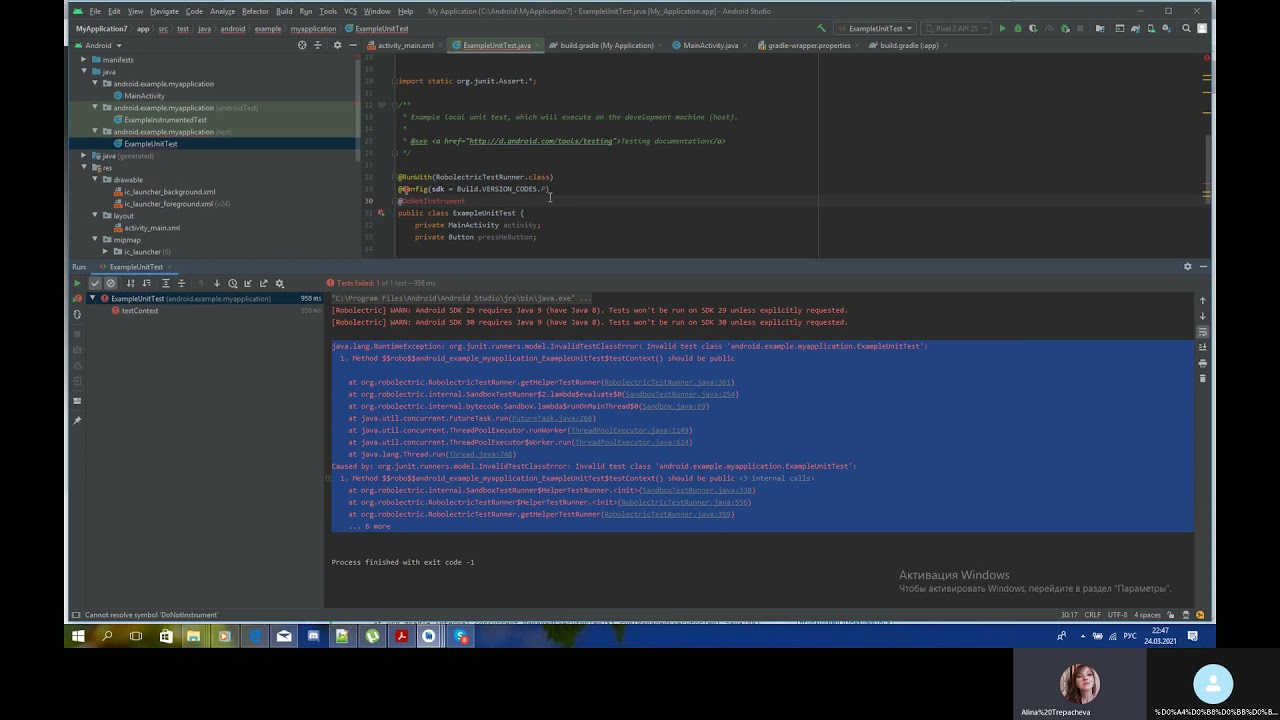
Task: Toggle soft-wrap icon beside console output
Action: (x=1202, y=331)
